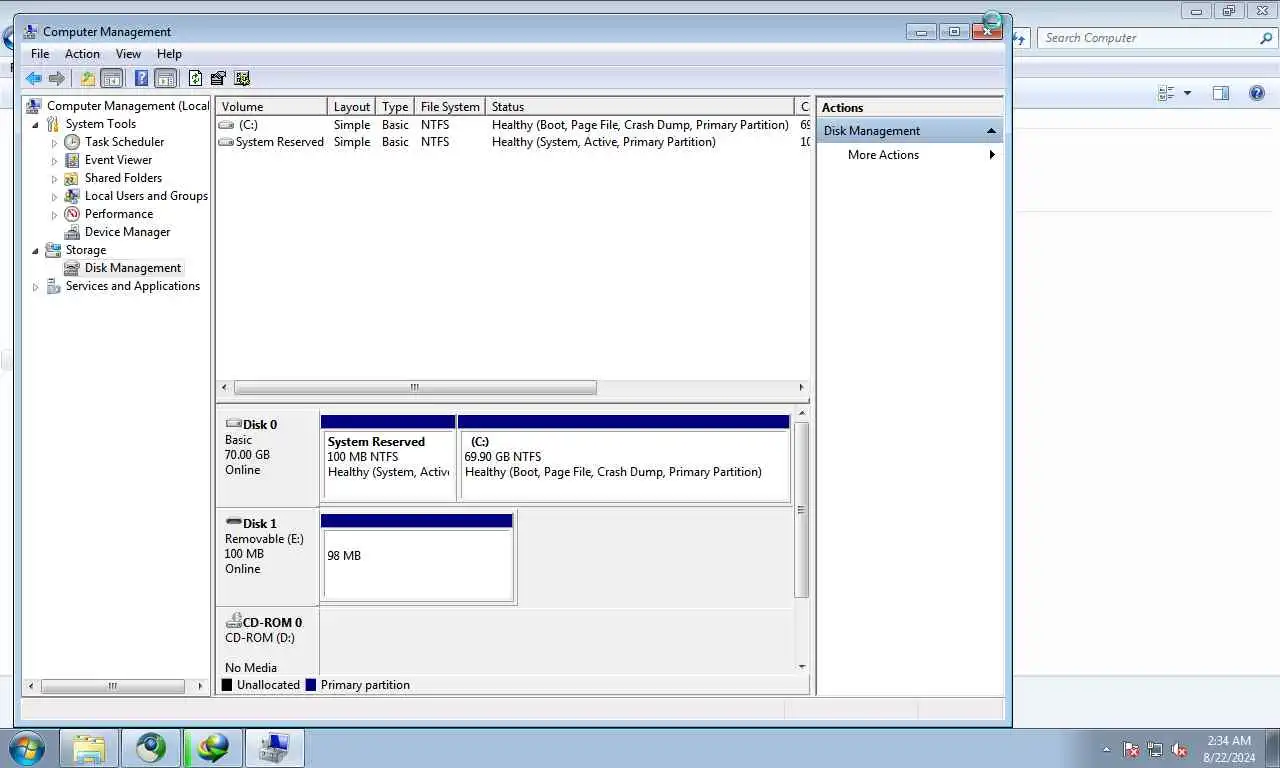Click the clock showing 2:34 AM
This screenshot has height=768, width=1280.
1229,741
